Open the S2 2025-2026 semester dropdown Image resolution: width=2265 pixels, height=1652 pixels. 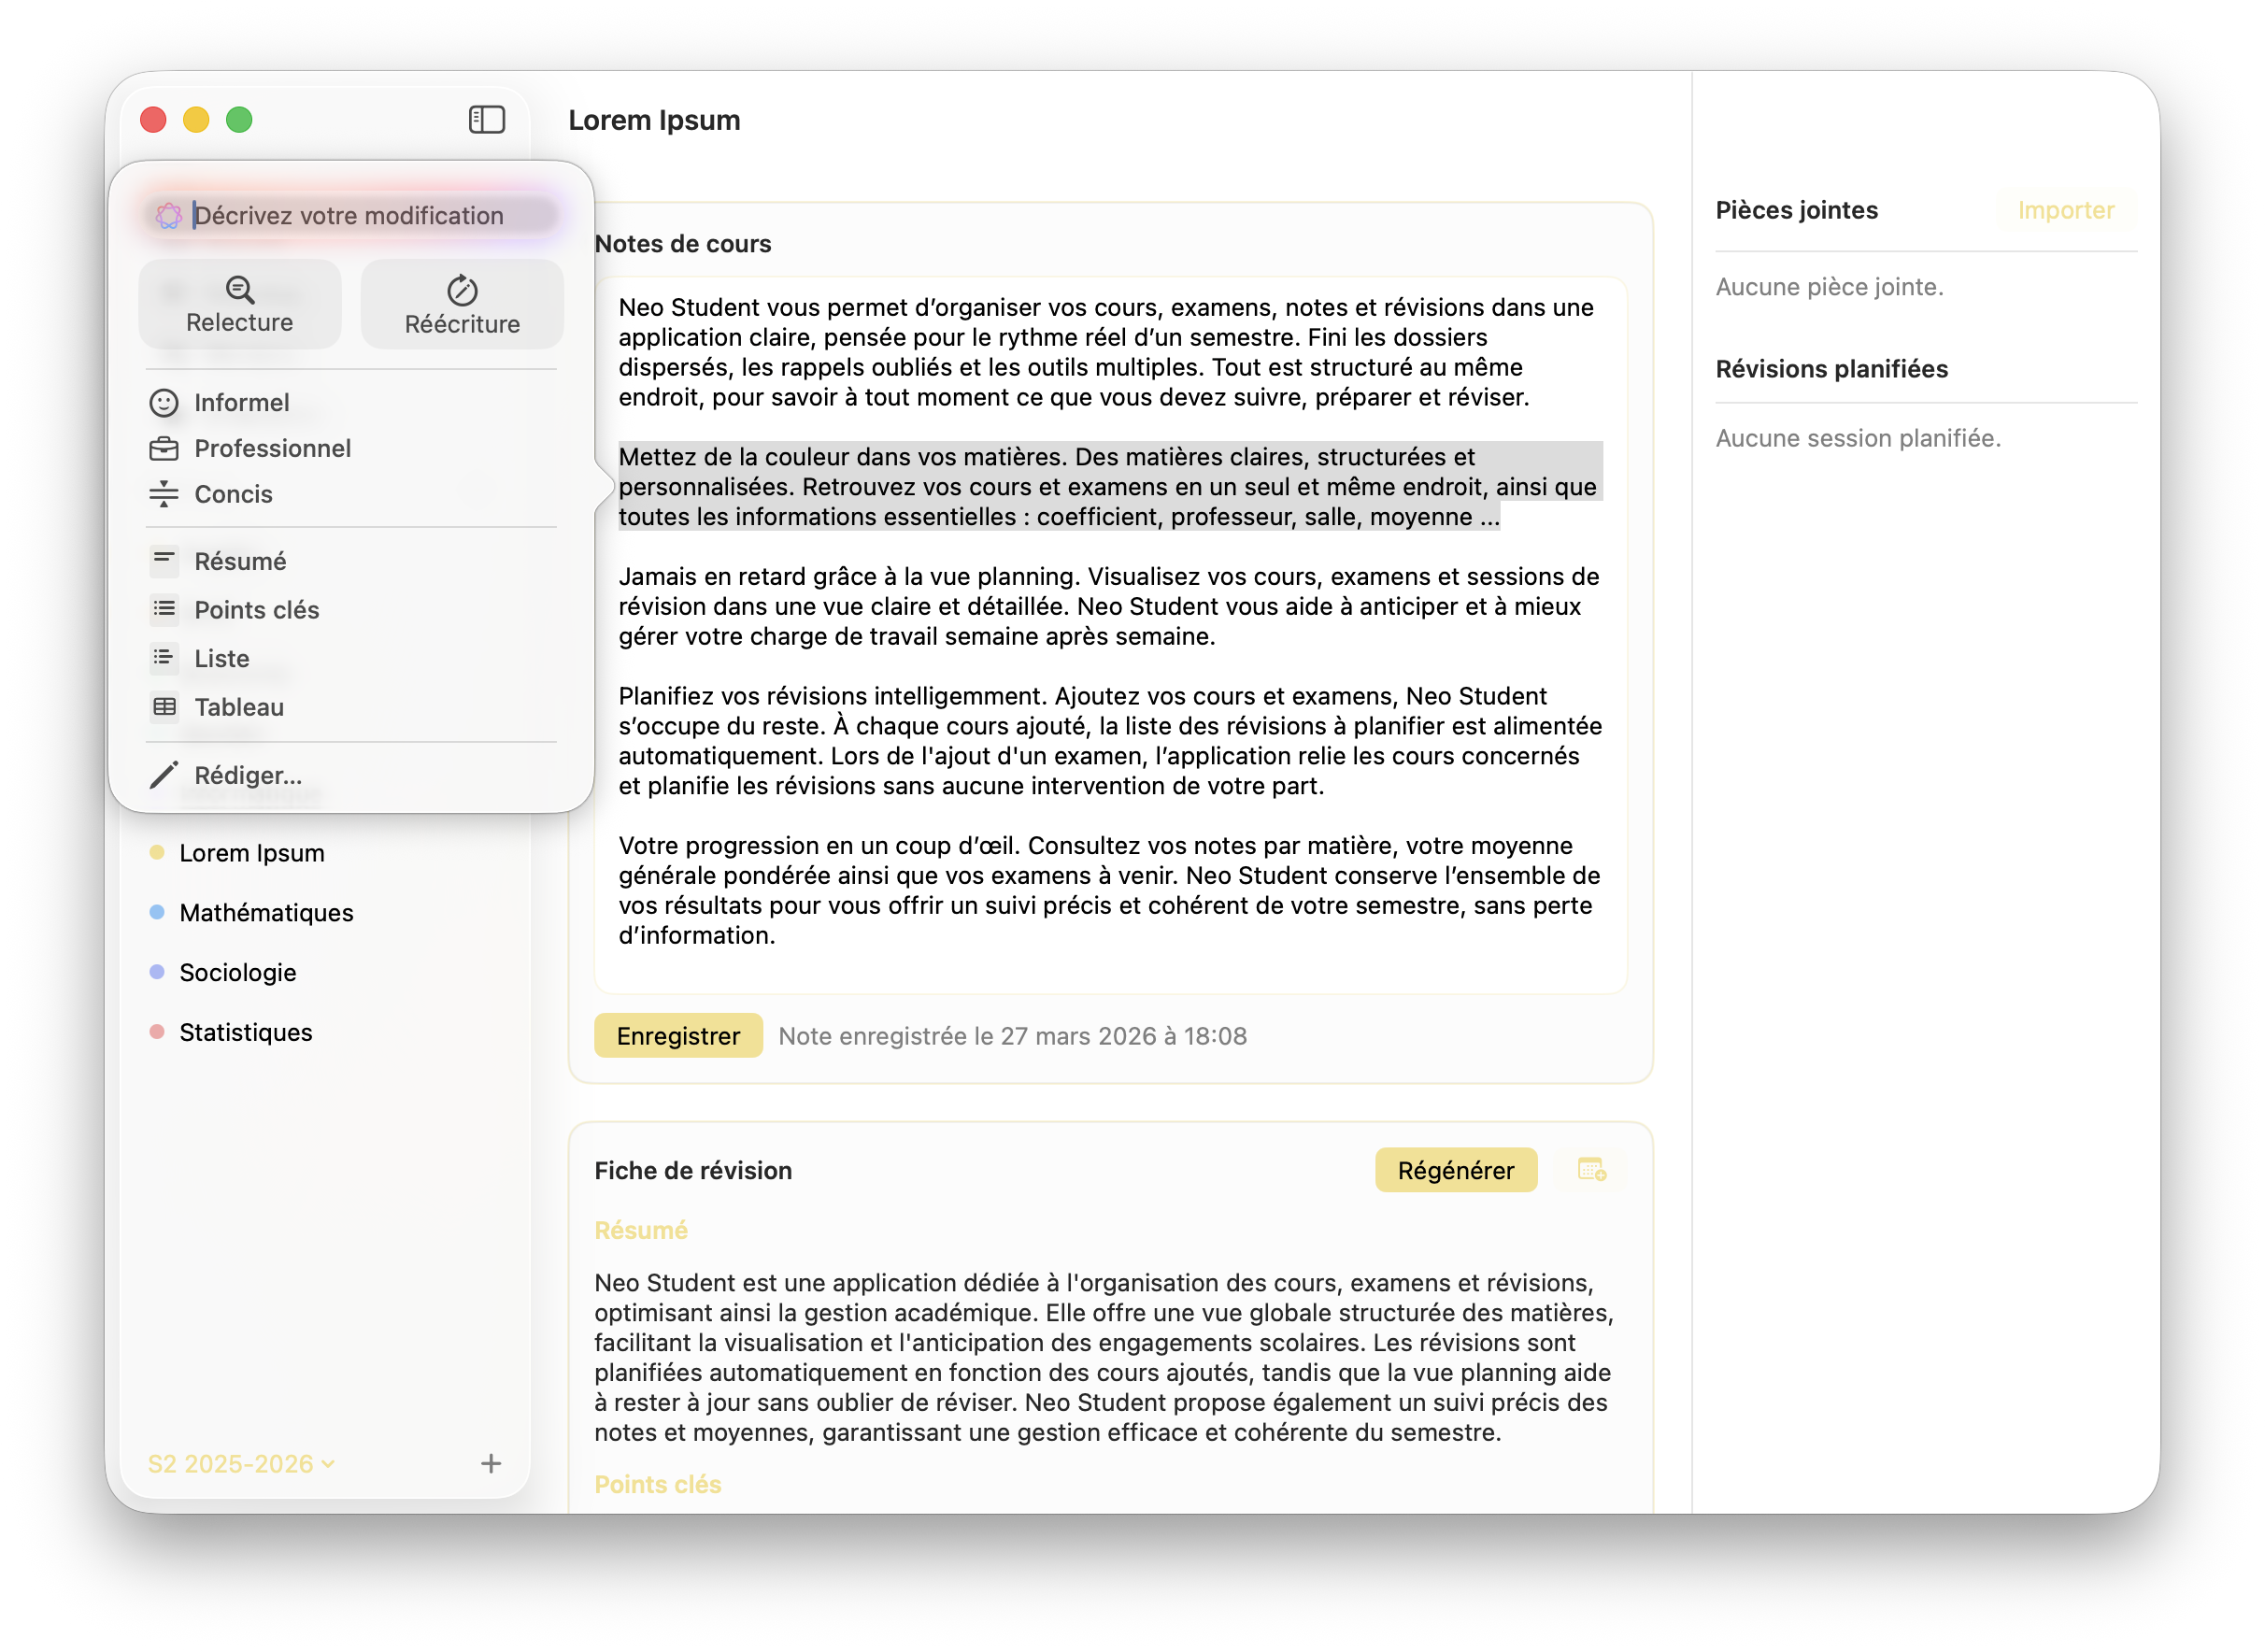[241, 1464]
